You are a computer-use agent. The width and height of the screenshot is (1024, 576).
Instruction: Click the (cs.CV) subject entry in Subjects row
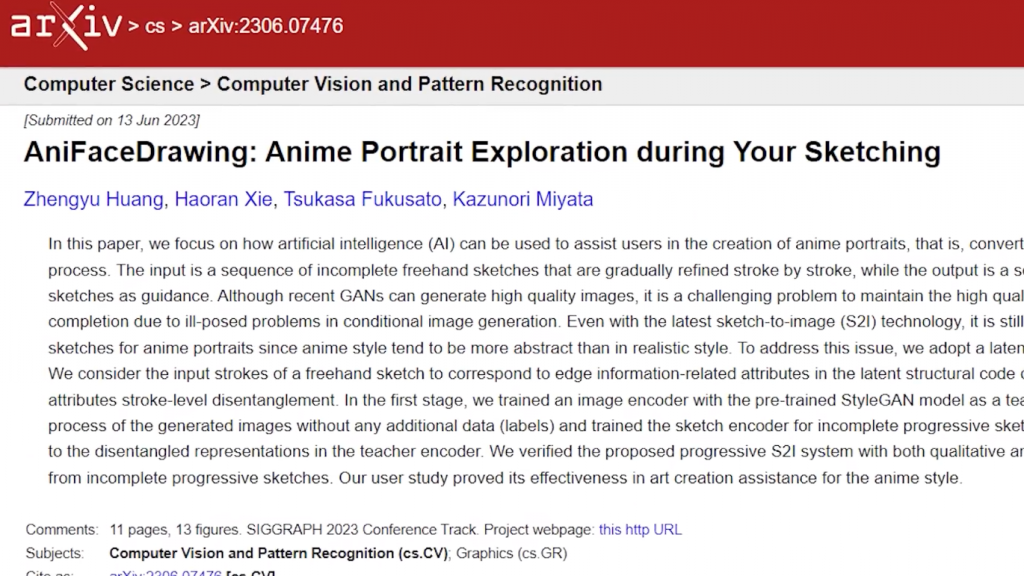tap(428, 553)
